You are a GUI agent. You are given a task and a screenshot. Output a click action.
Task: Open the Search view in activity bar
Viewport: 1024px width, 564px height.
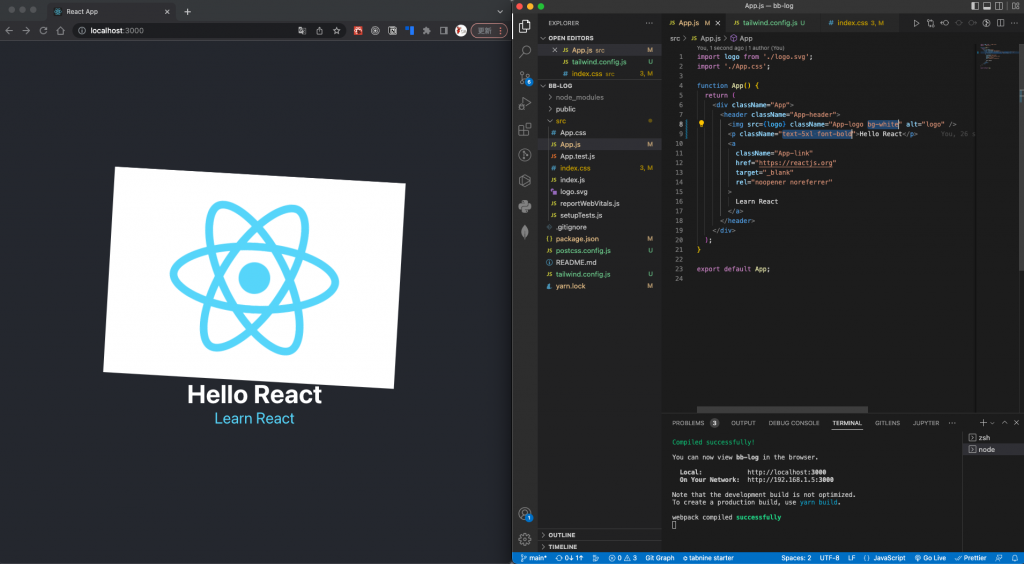(x=525, y=50)
